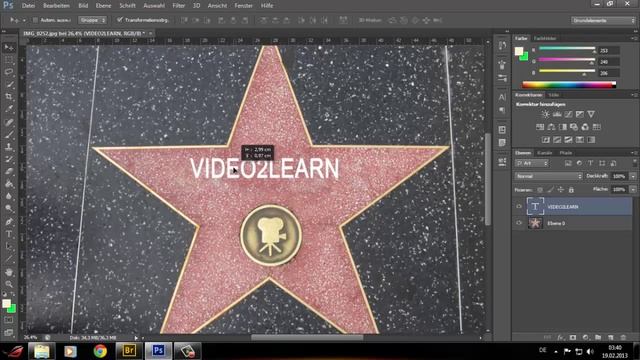Hide the Ebene 0 layer
The height and width of the screenshot is (360, 640).
519,223
